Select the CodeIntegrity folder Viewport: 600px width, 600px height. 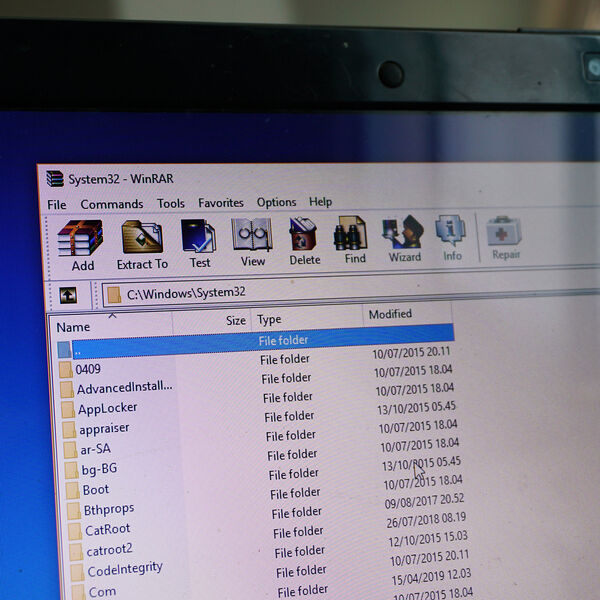124,569
